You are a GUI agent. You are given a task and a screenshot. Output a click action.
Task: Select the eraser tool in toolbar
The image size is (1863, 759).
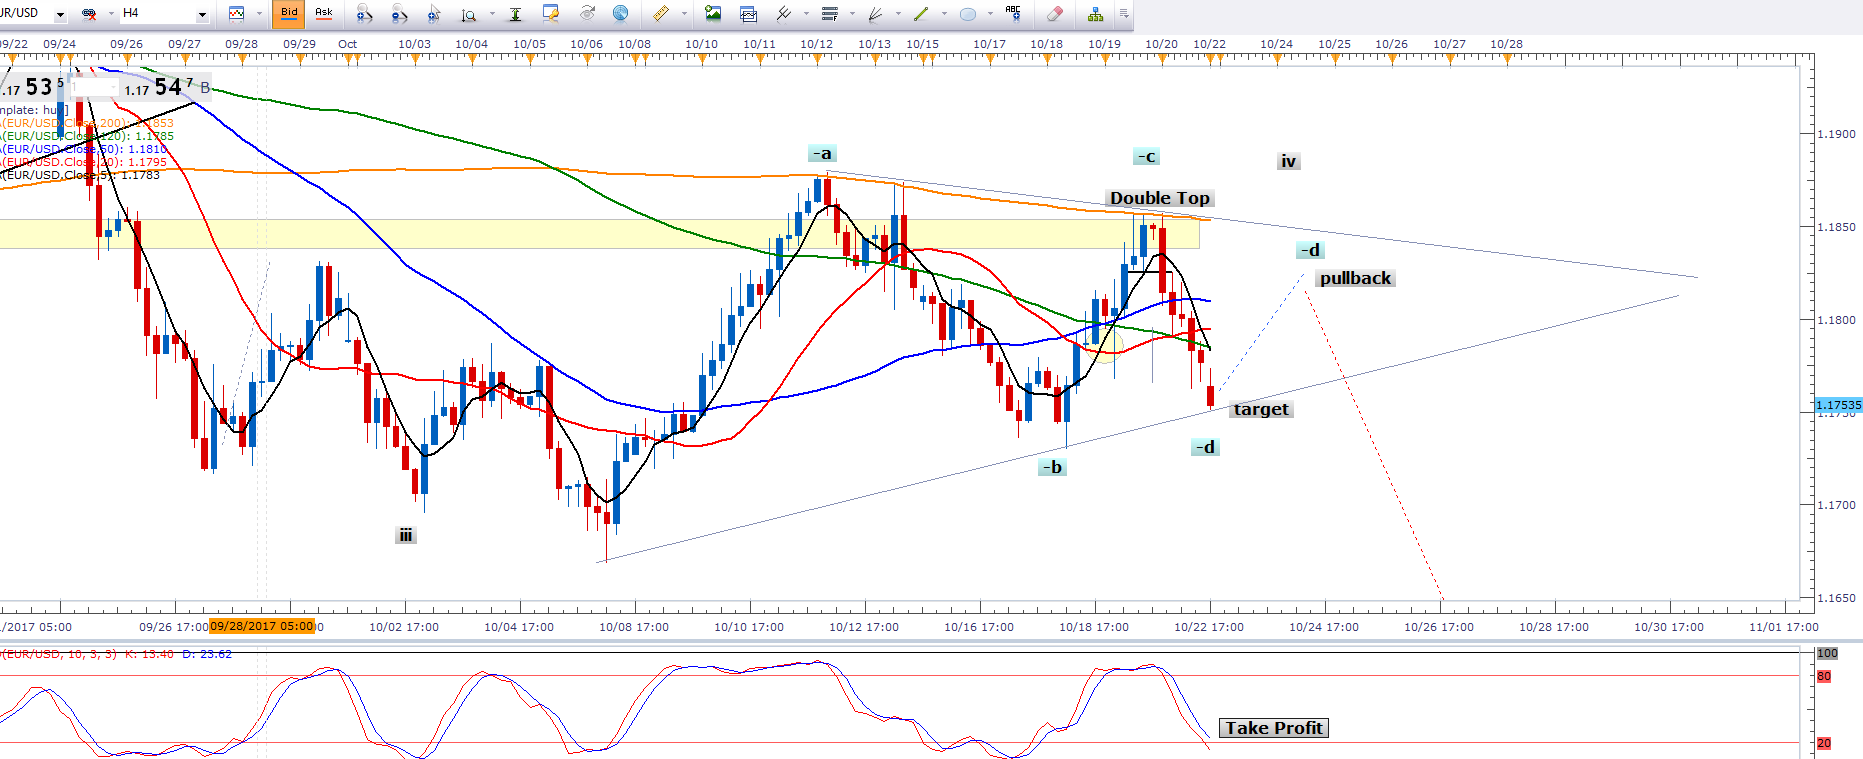1054,14
